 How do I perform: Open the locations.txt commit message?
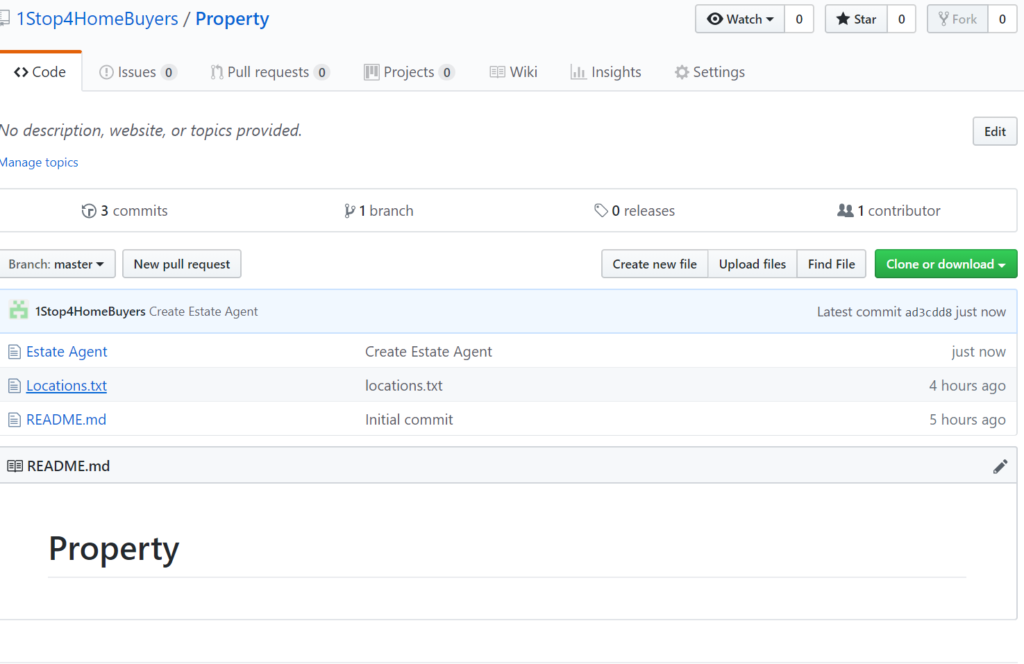click(x=404, y=385)
